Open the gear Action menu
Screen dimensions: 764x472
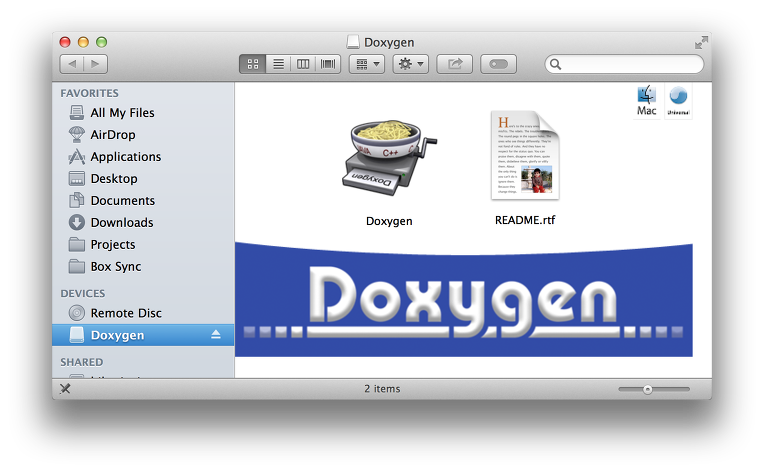[411, 64]
